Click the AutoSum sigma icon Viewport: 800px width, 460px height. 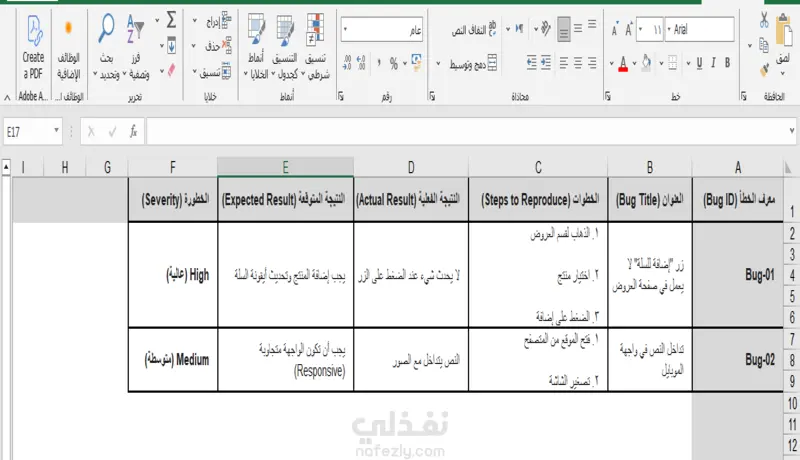(171, 20)
